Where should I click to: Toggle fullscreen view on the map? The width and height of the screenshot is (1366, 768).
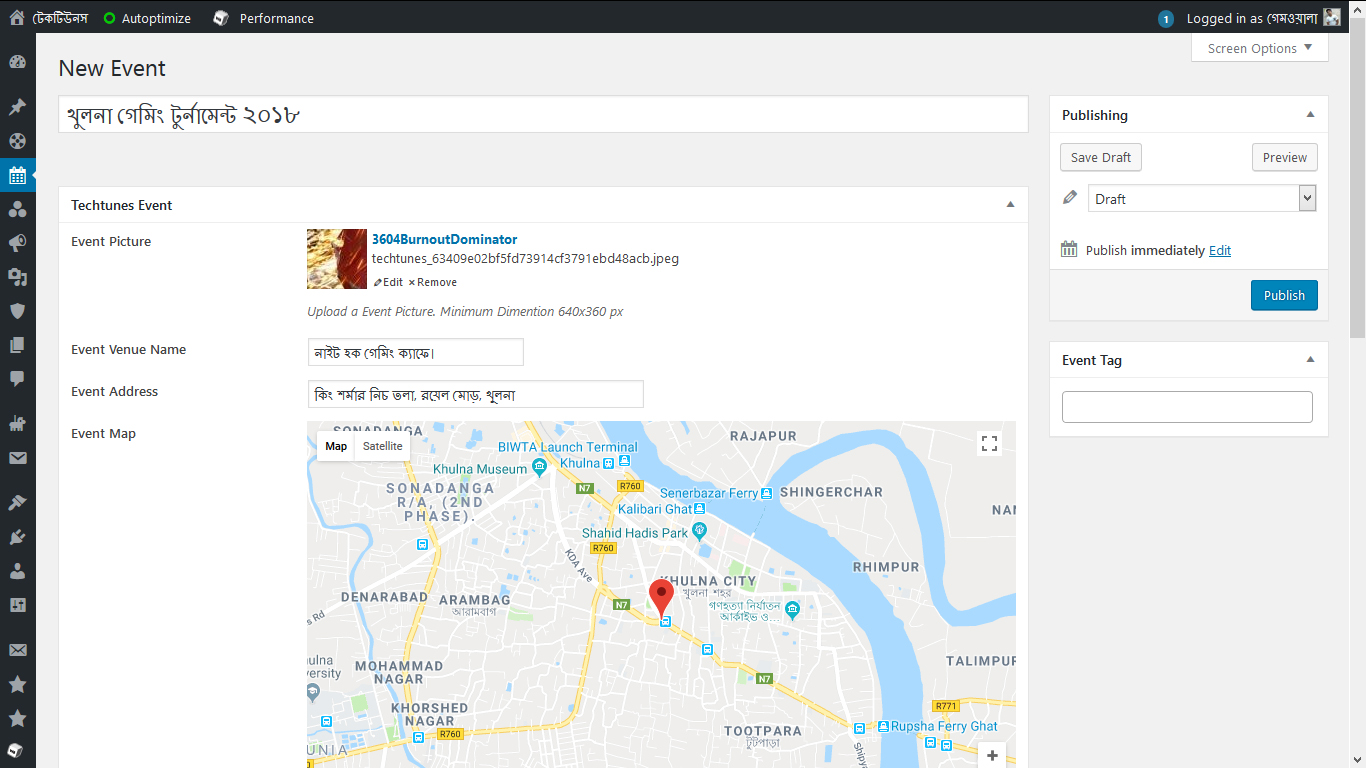990,444
